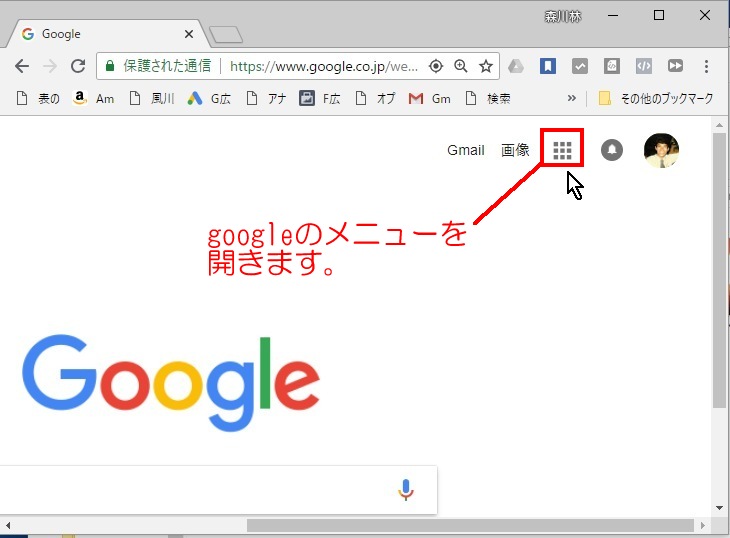Open Google notifications bell

[612, 150]
